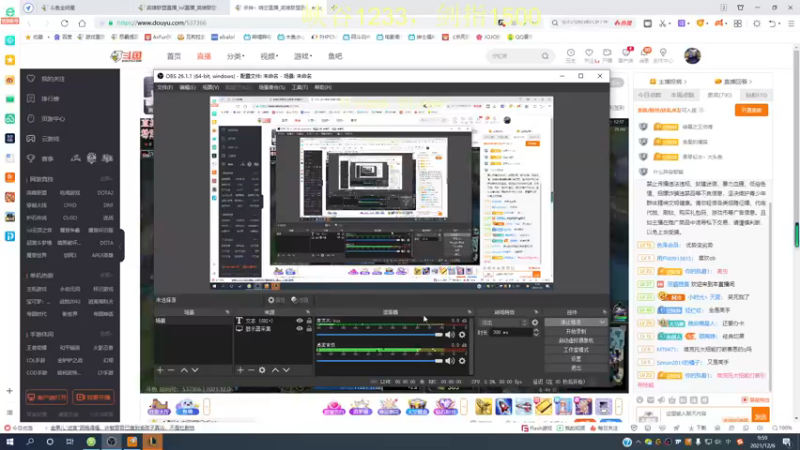Viewport: 800px width, 450px height.
Task: Move the selected source up in OBS Sources panel
Action: pos(275,370)
